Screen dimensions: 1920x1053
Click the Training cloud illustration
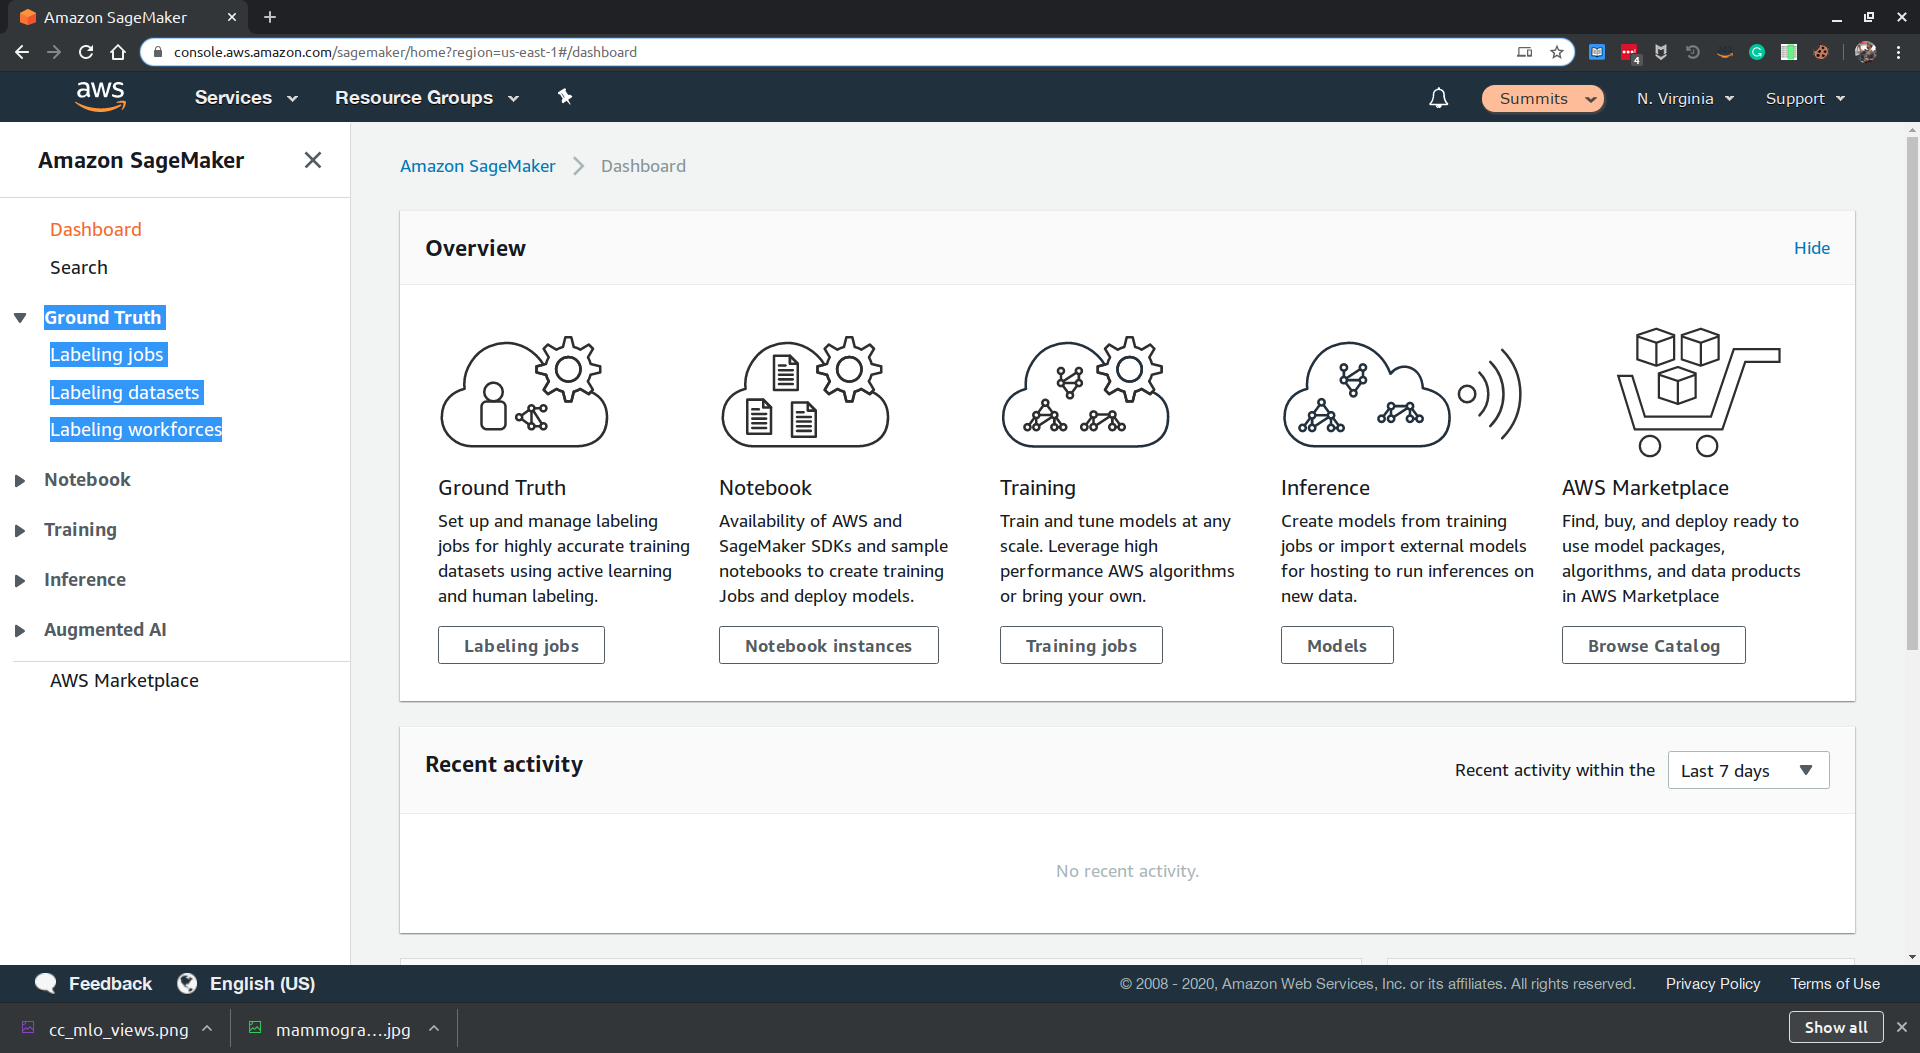pyautogui.click(x=1086, y=393)
